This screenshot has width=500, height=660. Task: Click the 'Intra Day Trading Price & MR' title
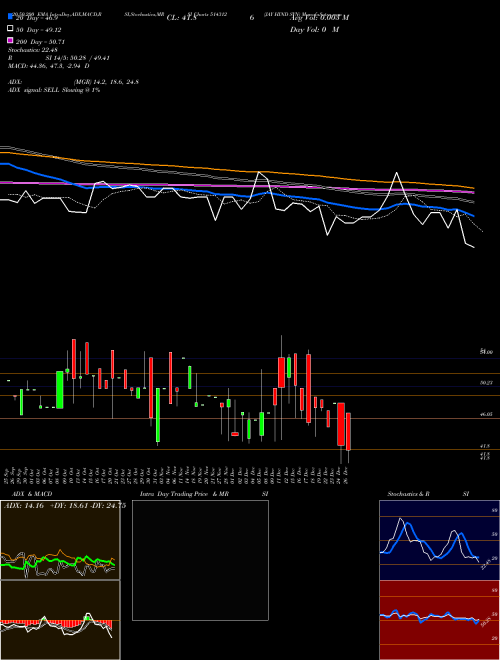(x=184, y=494)
